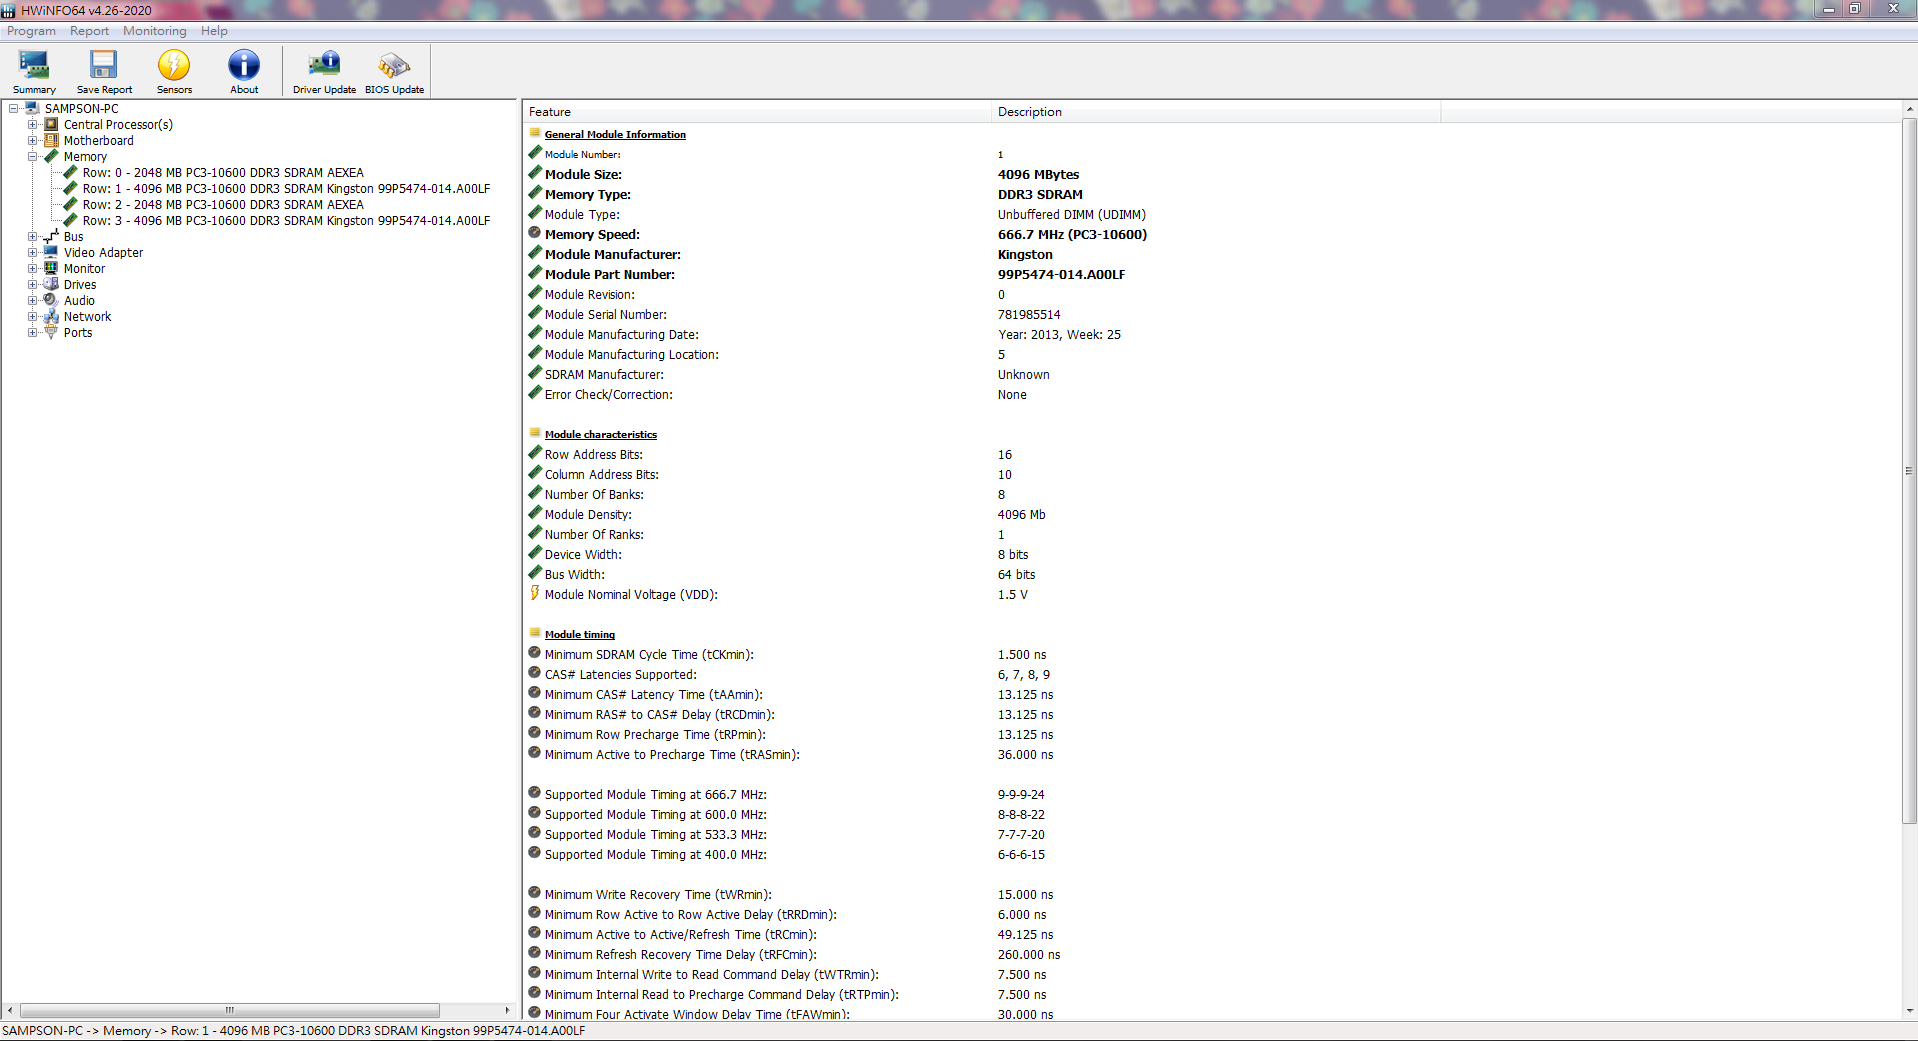The width and height of the screenshot is (1918, 1041).
Task: Click up arrow of details vertical scrollbar
Action: (x=1909, y=108)
